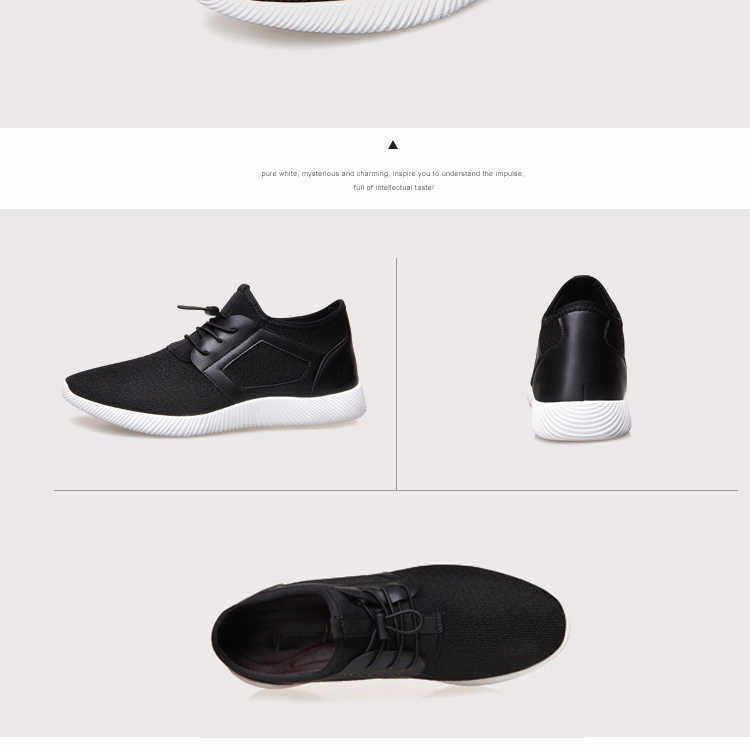Click the "pure white, mysterious and charming" caption line
Screen dimensions: 750x746
pyautogui.click(x=392, y=174)
